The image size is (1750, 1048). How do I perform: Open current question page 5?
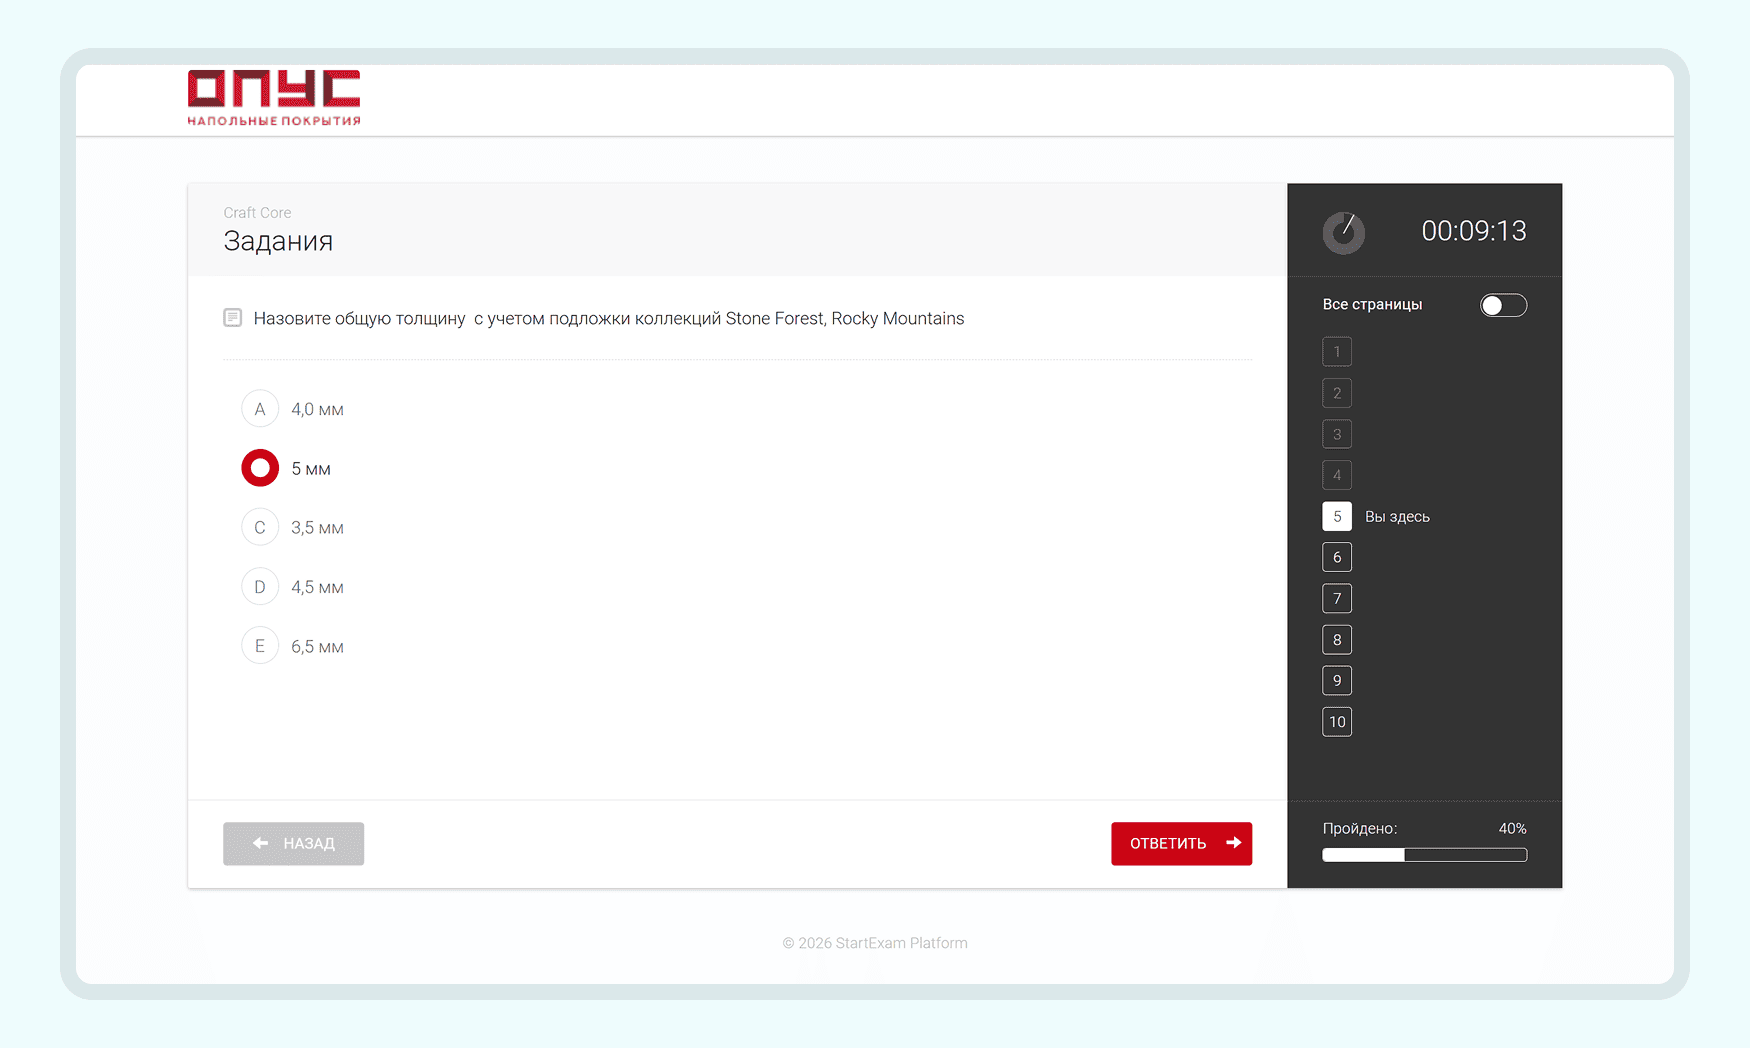(x=1337, y=516)
